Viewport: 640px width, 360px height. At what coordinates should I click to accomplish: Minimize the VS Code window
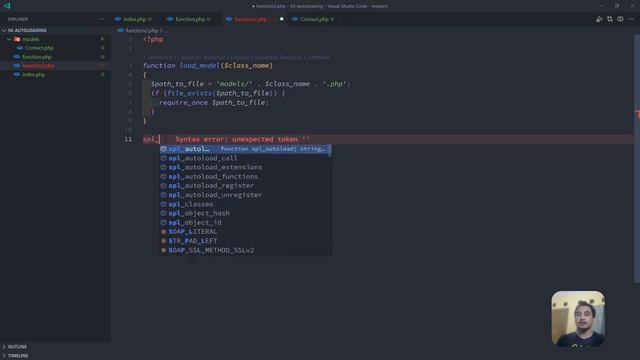[x=602, y=6]
